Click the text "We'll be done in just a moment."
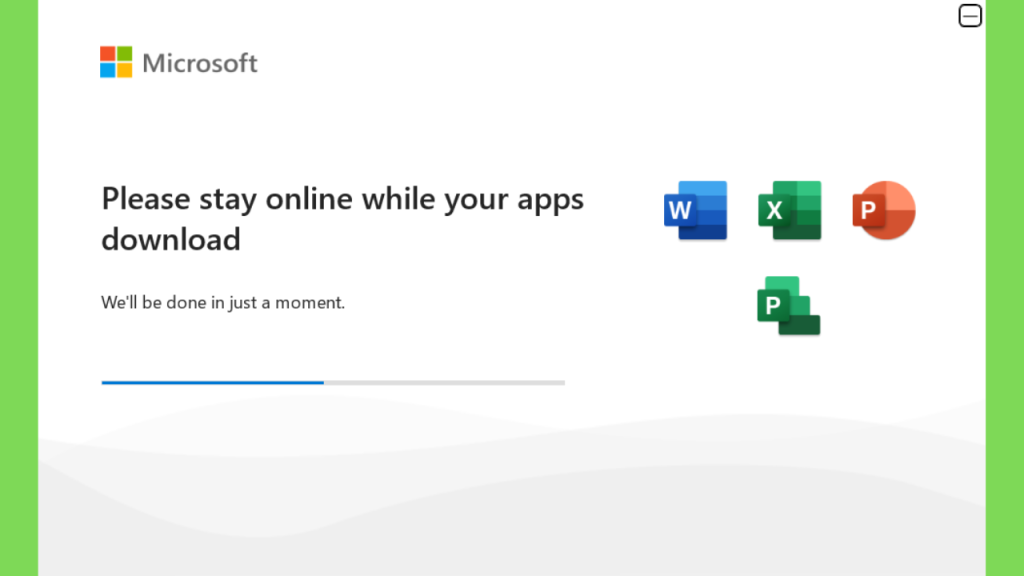Viewport: 1024px width, 576px height. pos(223,302)
